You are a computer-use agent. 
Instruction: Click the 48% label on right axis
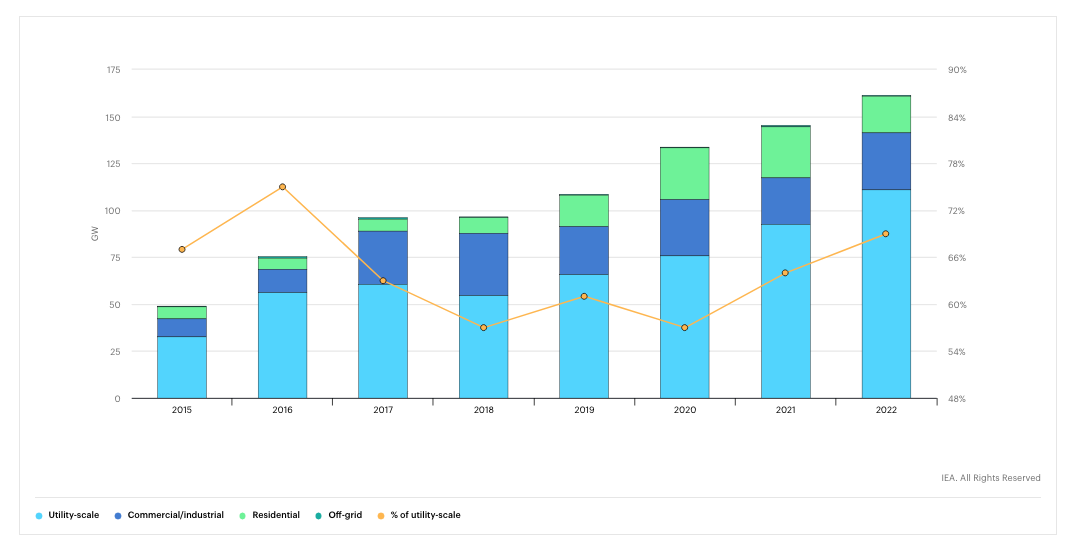click(957, 398)
